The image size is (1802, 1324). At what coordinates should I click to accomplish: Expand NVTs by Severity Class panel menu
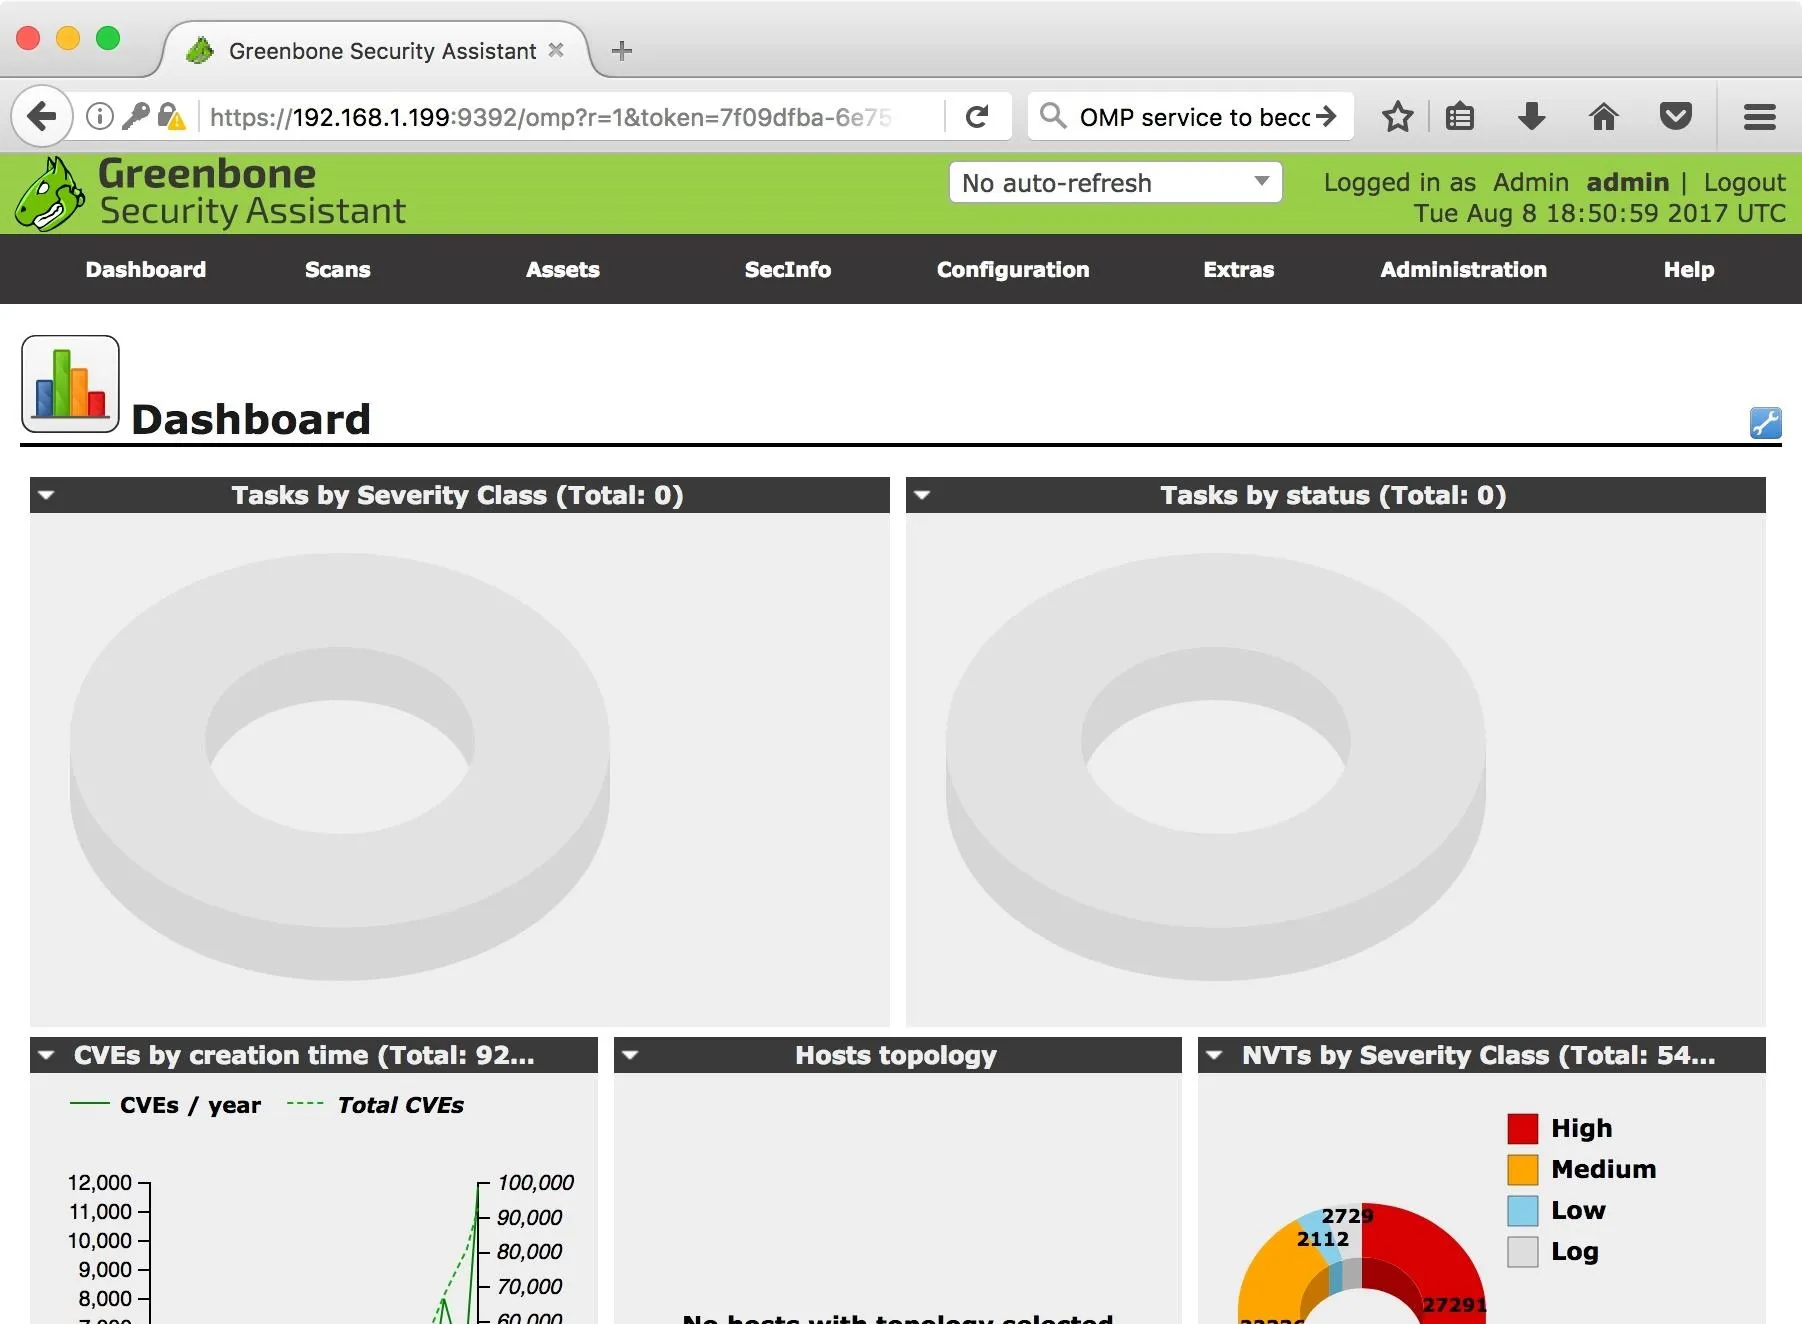(1214, 1055)
